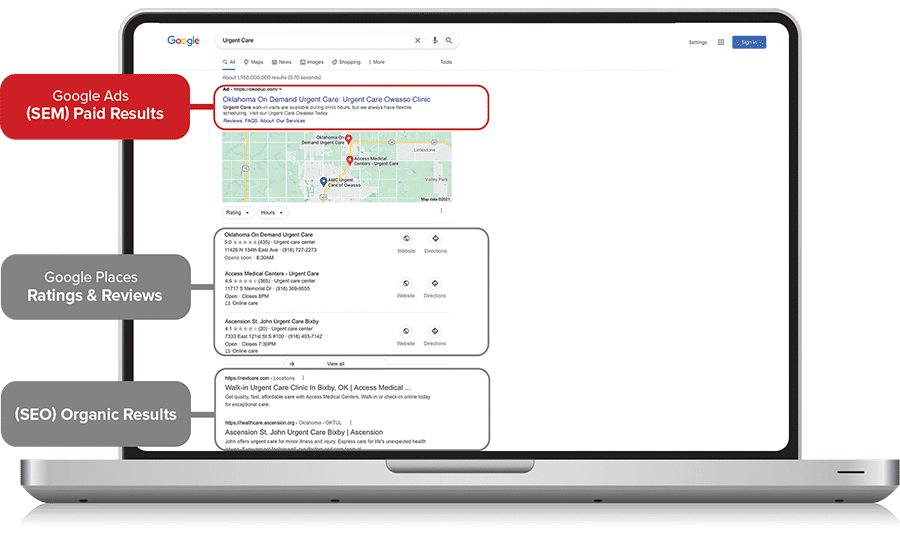Open the Hours filter dropdown
This screenshot has width=900, height=537.
(x=272, y=213)
